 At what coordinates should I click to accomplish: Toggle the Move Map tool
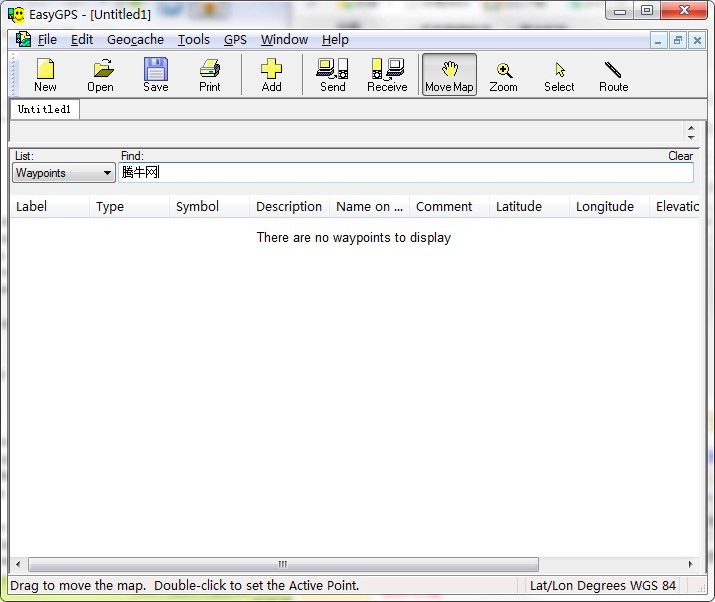(449, 75)
